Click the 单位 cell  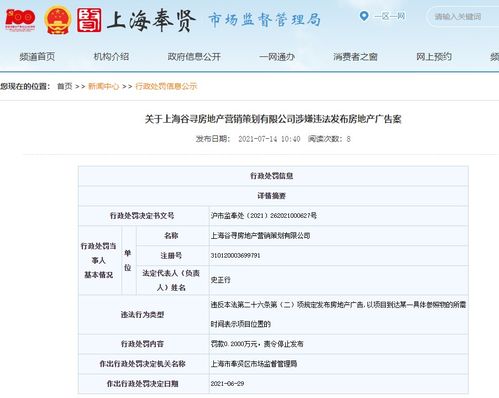click(x=128, y=260)
